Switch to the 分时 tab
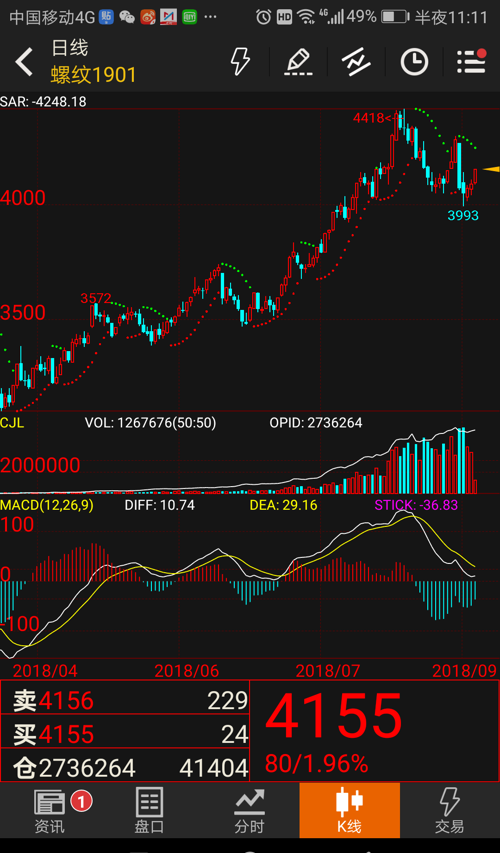Screen dimensions: 500x853 pyautogui.click(x=249, y=811)
